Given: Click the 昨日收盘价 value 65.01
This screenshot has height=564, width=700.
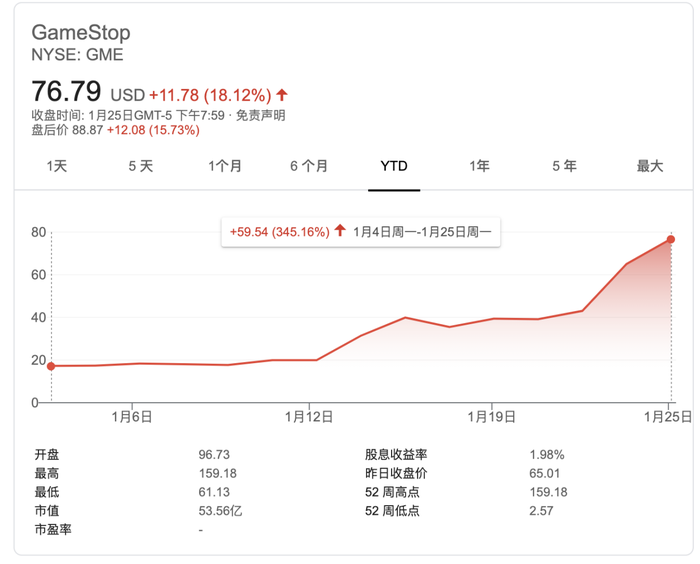Looking at the screenshot, I should [545, 473].
